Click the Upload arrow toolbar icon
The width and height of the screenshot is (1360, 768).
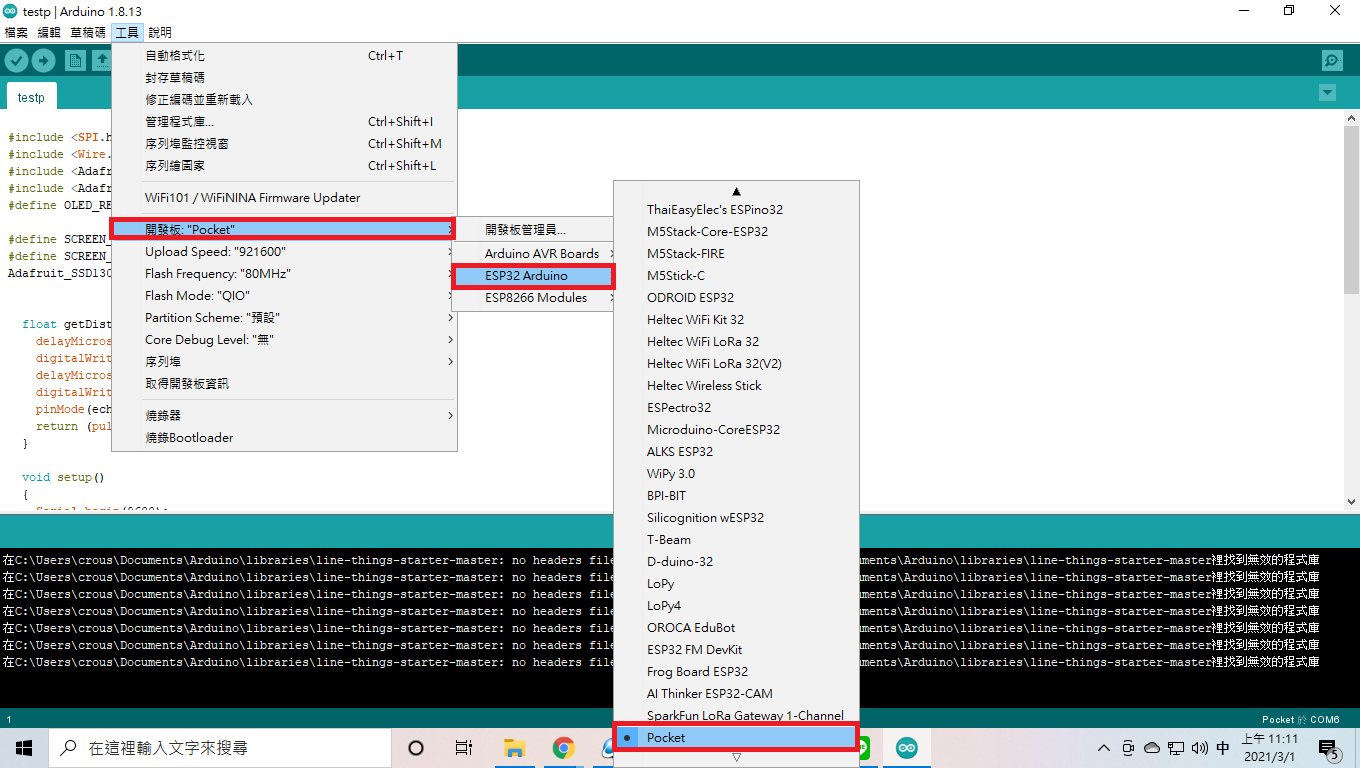pos(44,61)
